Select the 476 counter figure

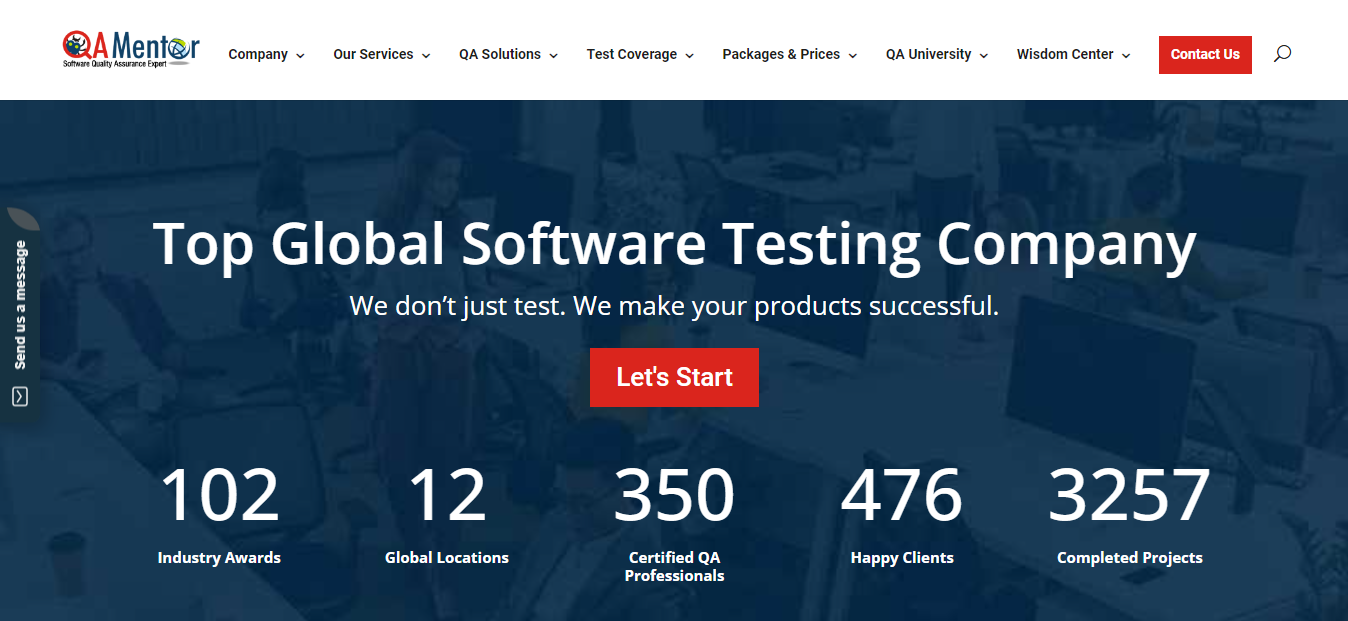click(x=902, y=495)
